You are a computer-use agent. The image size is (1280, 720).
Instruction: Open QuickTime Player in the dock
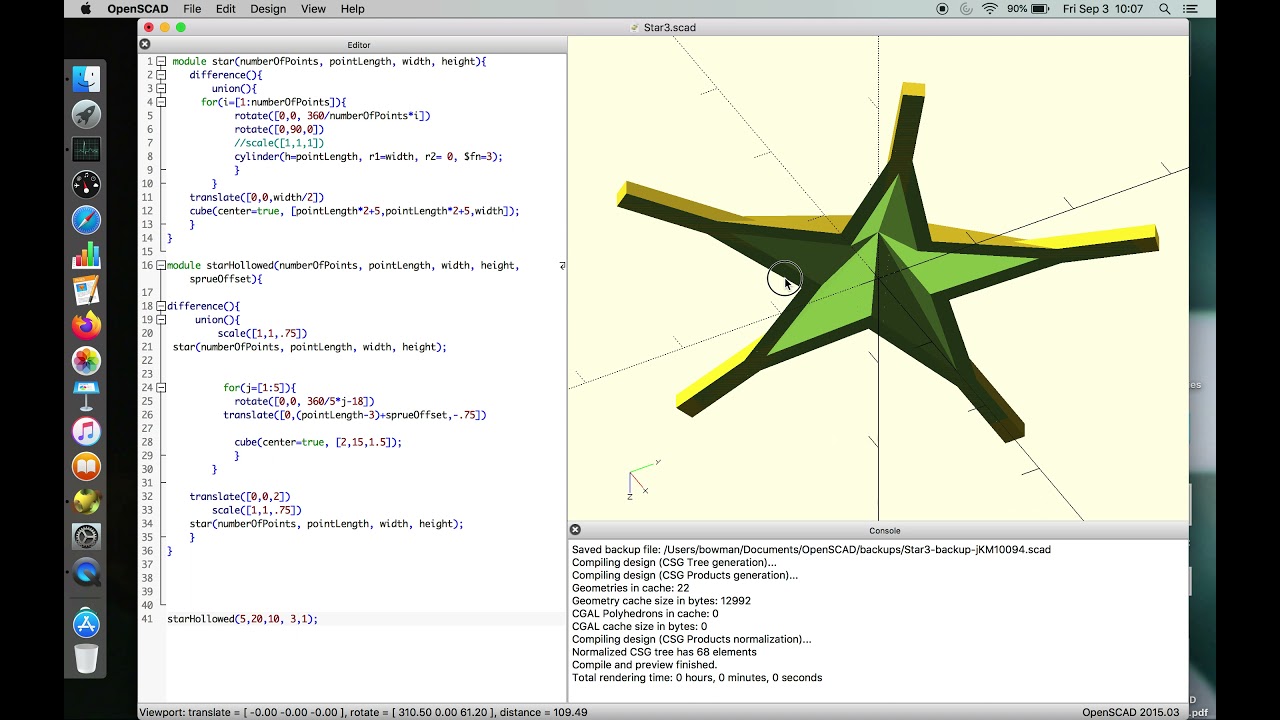(x=86, y=573)
